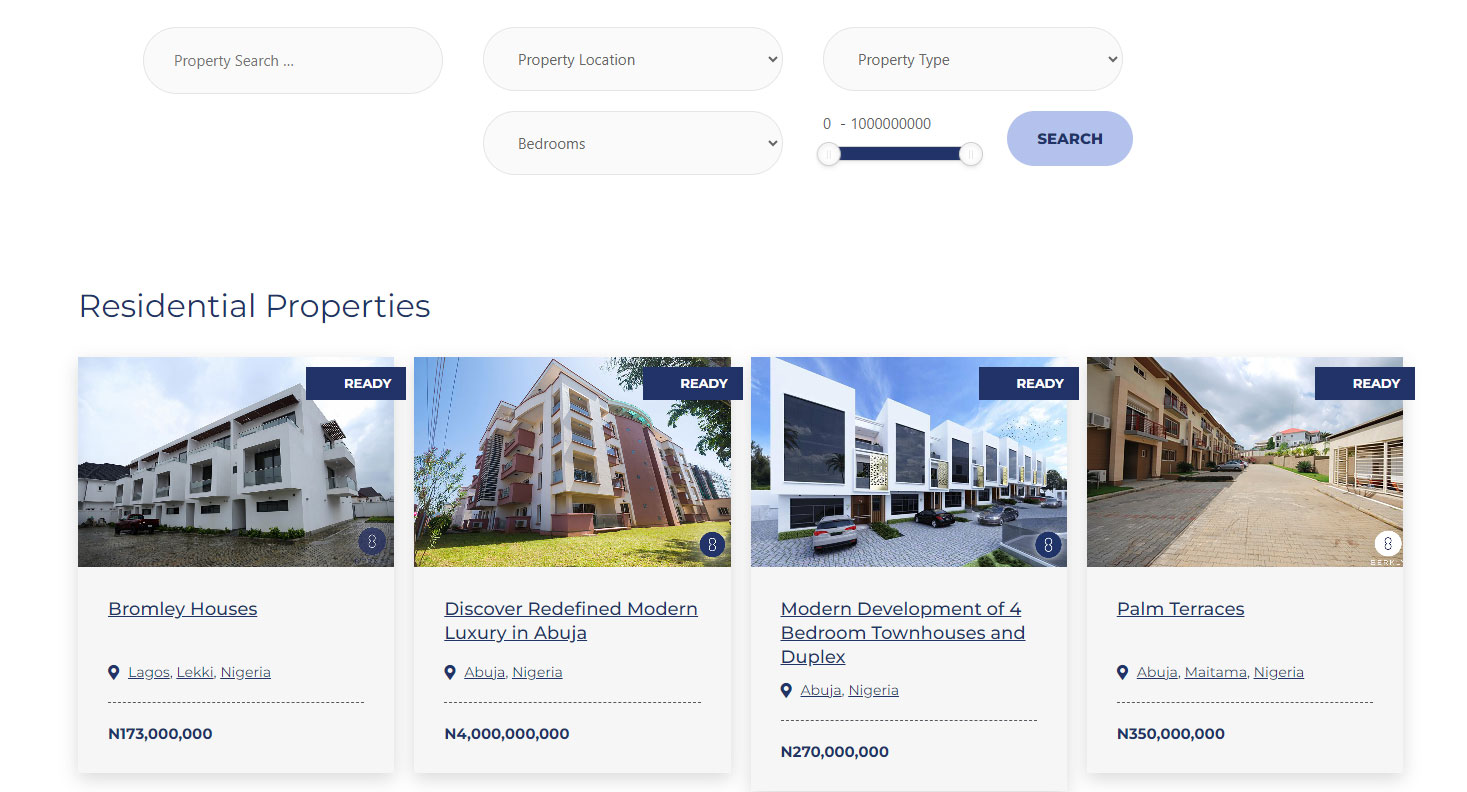Click the SEARCH button
This screenshot has height=792, width=1467.
1070,138
